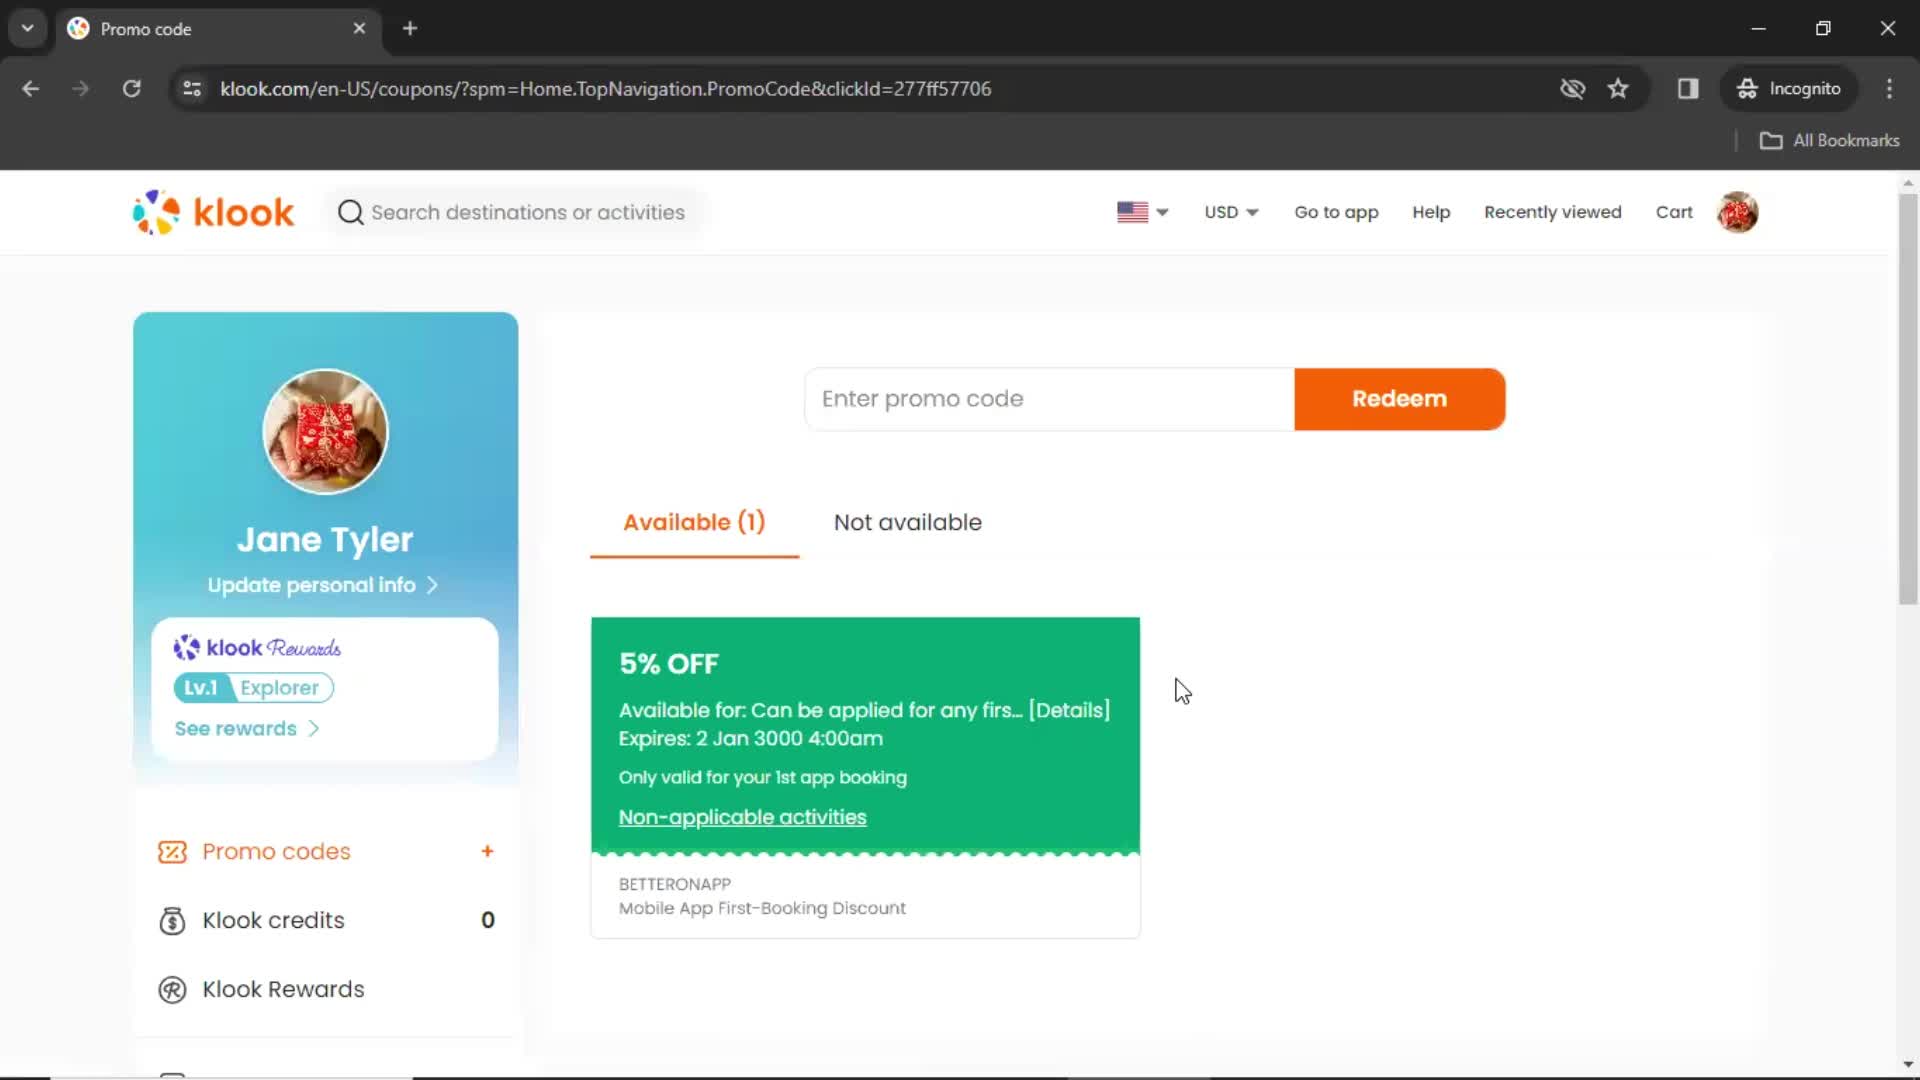Bookmark this page with the star icon
Viewport: 1920px width, 1080px height.
[1618, 89]
